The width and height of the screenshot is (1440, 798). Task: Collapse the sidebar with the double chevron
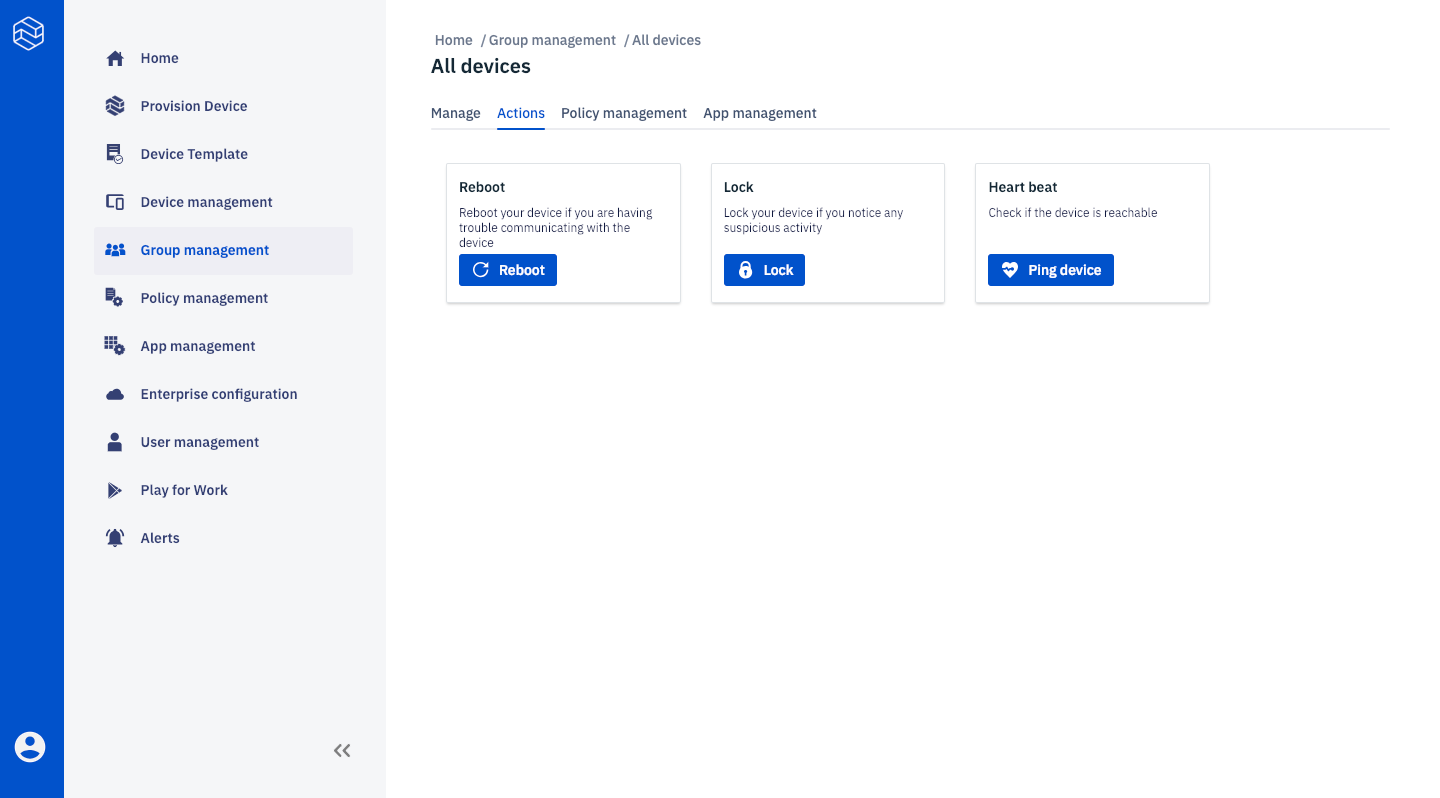pos(342,750)
